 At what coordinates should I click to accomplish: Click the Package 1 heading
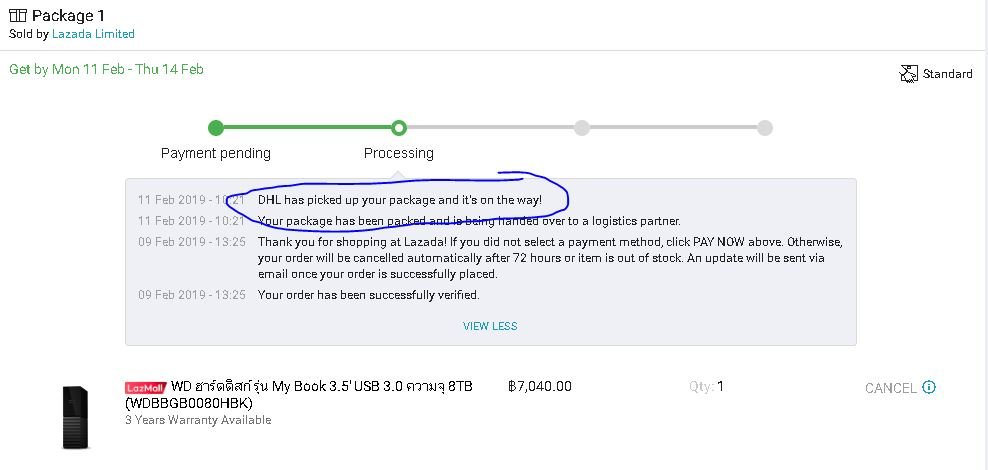click(68, 15)
